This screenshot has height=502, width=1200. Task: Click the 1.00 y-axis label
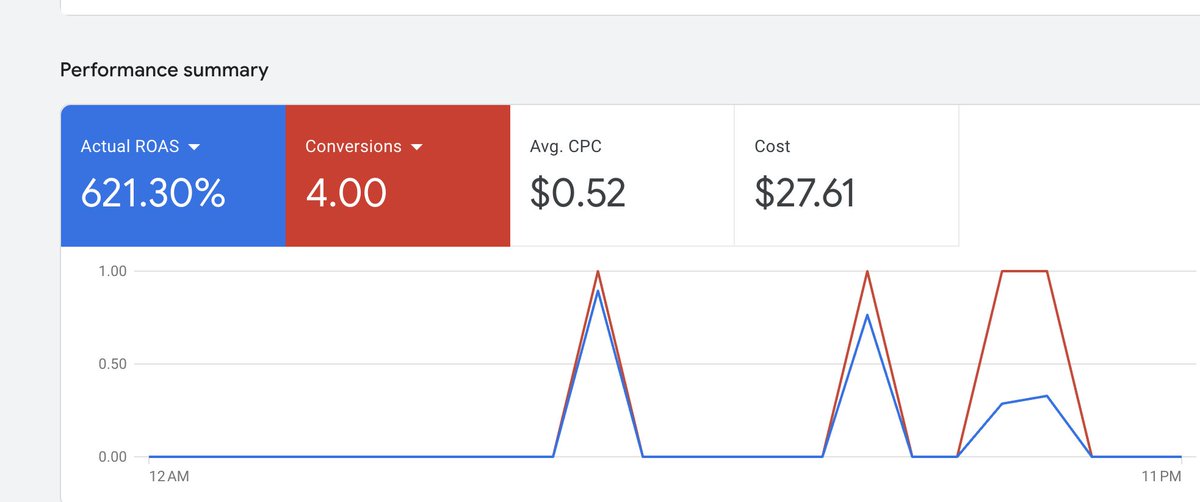112,271
